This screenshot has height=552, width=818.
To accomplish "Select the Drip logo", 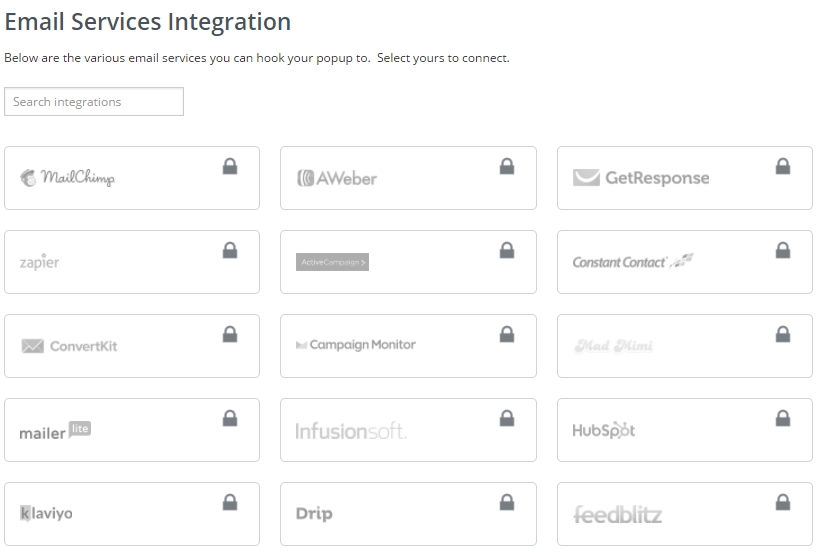I will point(314,514).
